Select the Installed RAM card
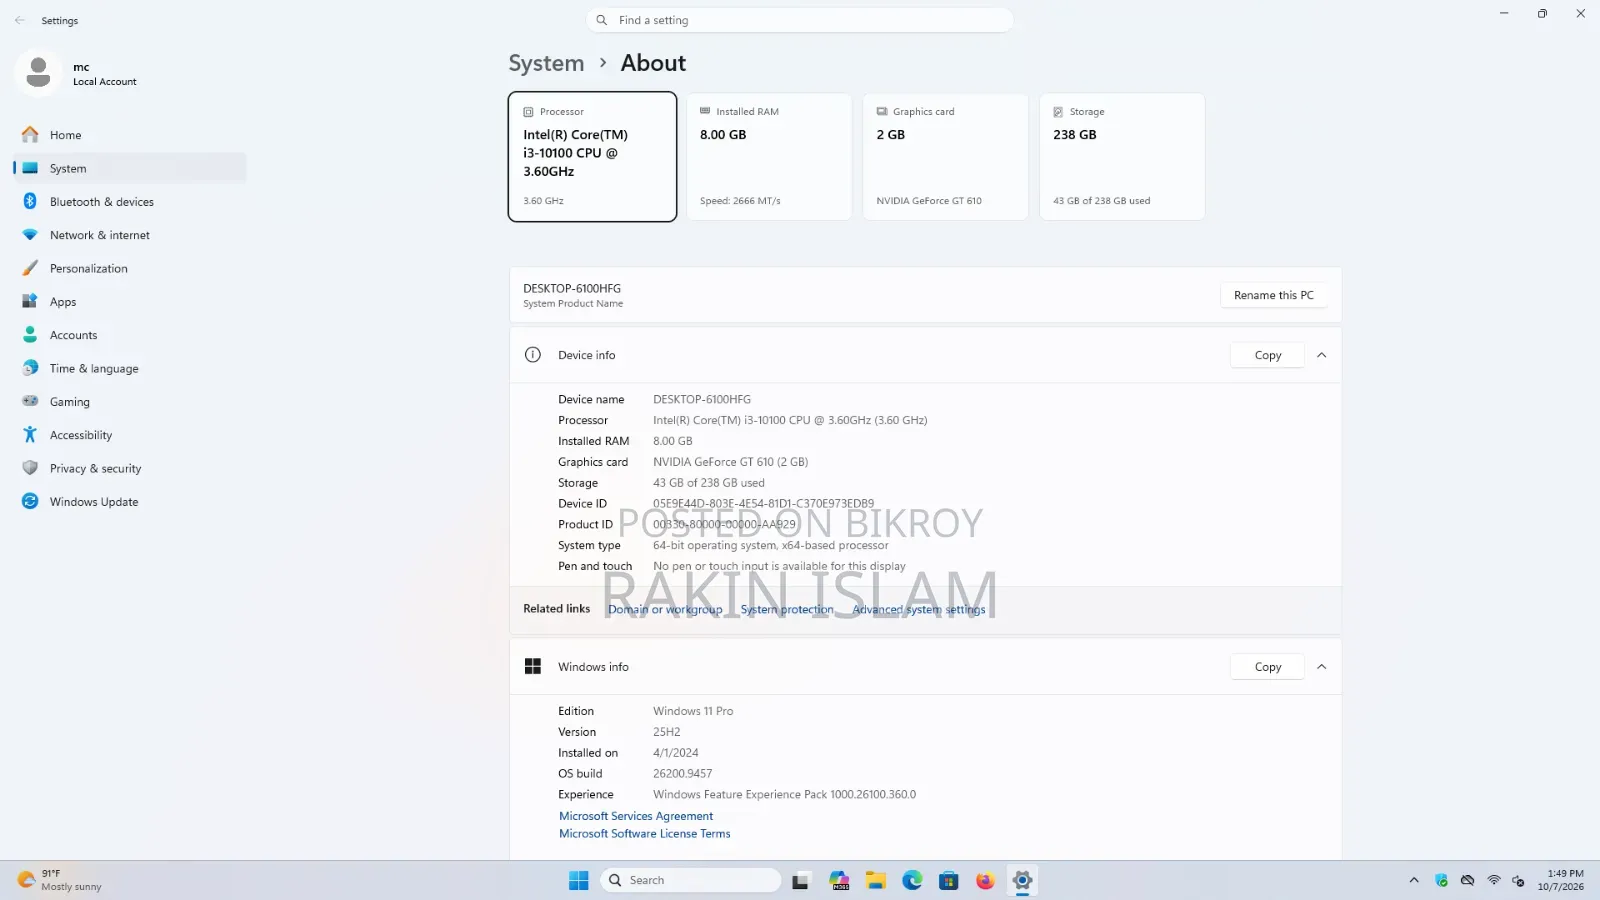The image size is (1600, 900). [769, 157]
